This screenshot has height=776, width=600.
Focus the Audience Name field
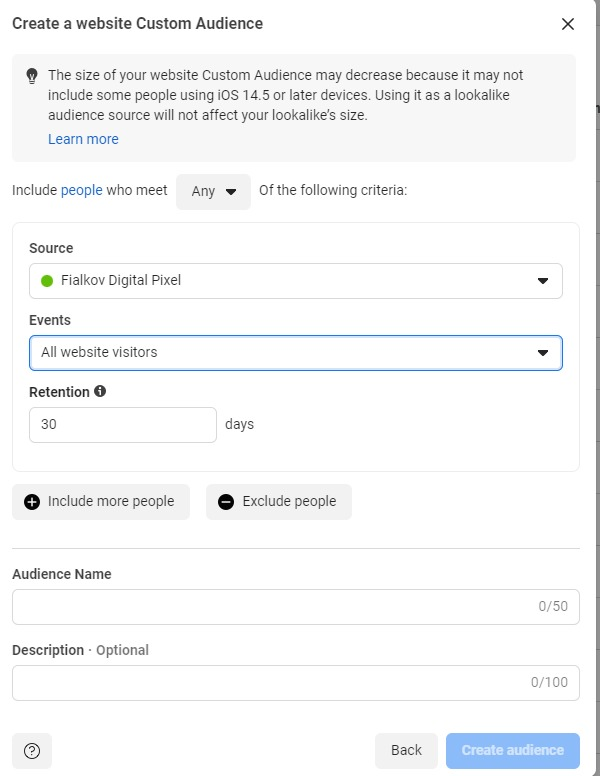296,607
